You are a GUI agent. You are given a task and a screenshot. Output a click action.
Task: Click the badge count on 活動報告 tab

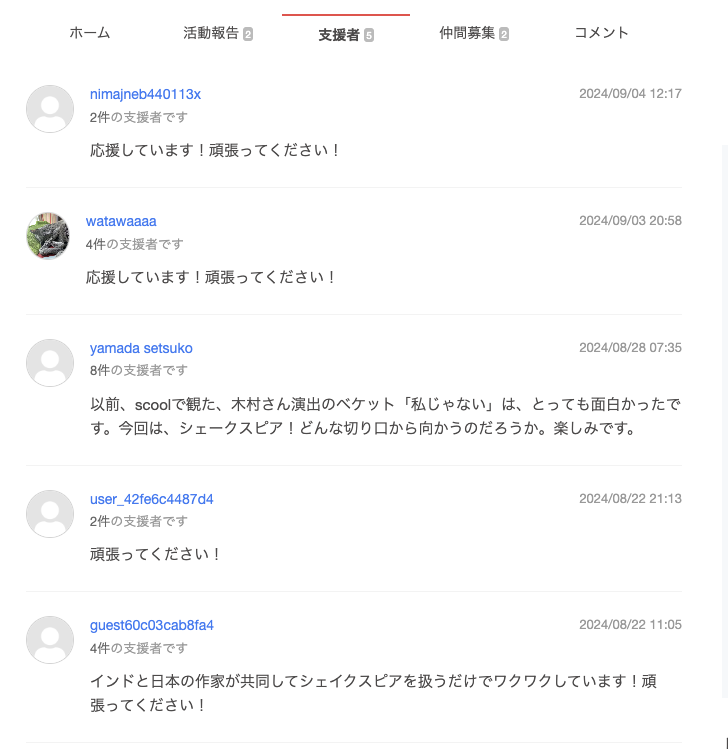248,34
